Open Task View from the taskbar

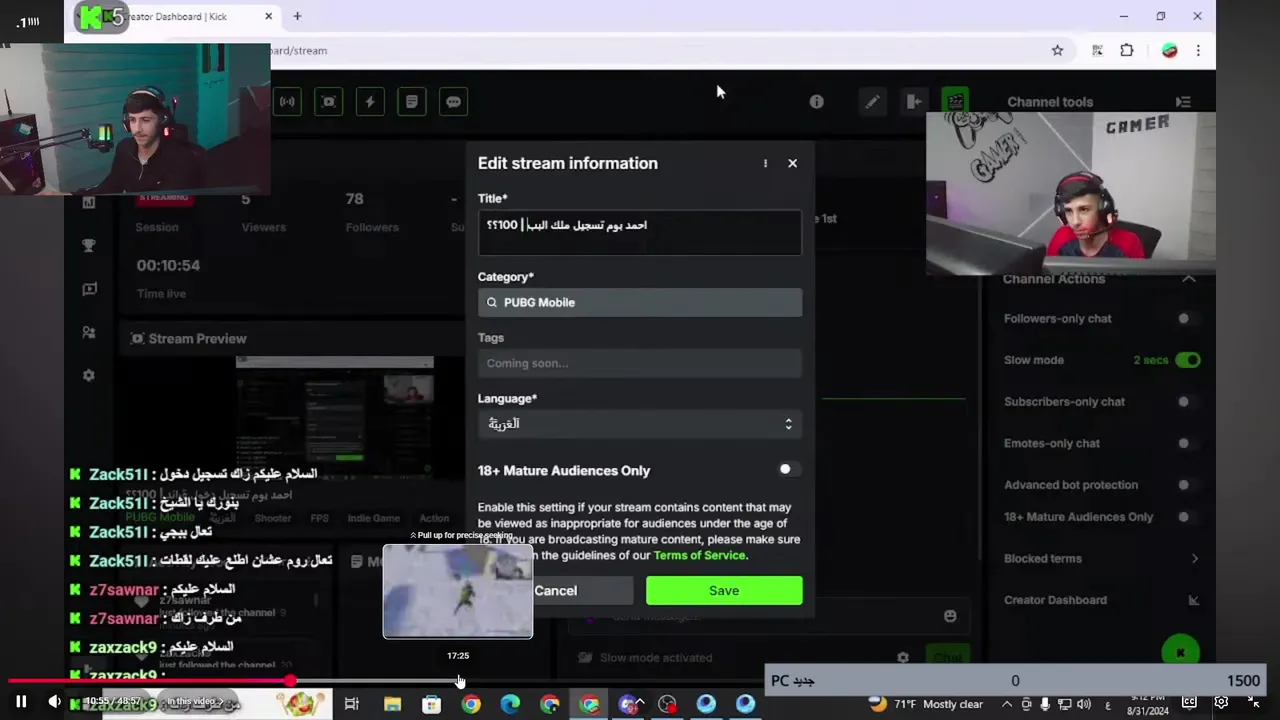coord(352,704)
